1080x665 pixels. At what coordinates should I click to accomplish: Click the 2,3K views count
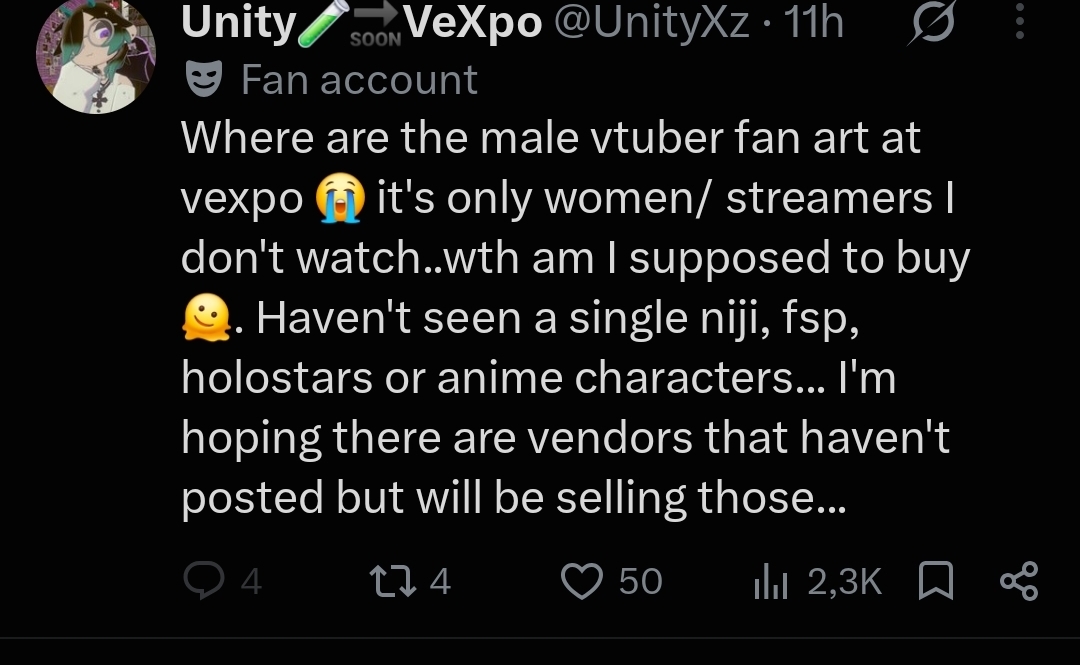pos(844,582)
